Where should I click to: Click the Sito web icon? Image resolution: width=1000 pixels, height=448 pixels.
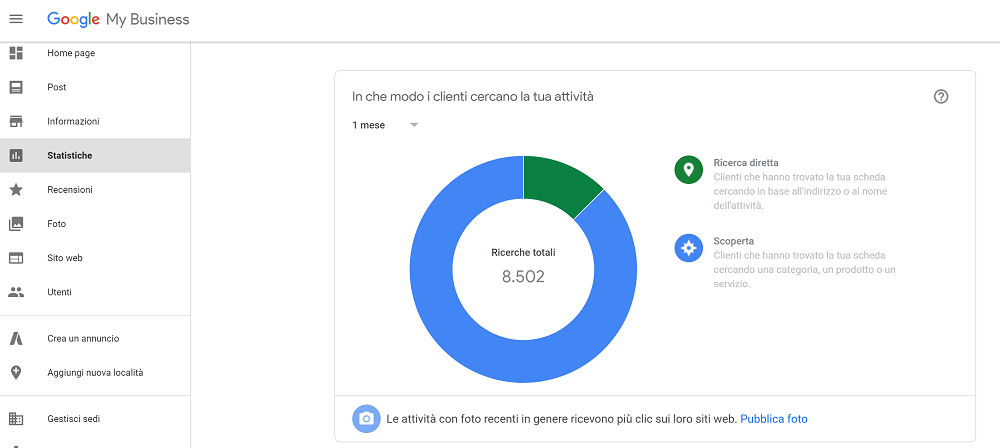(16, 258)
